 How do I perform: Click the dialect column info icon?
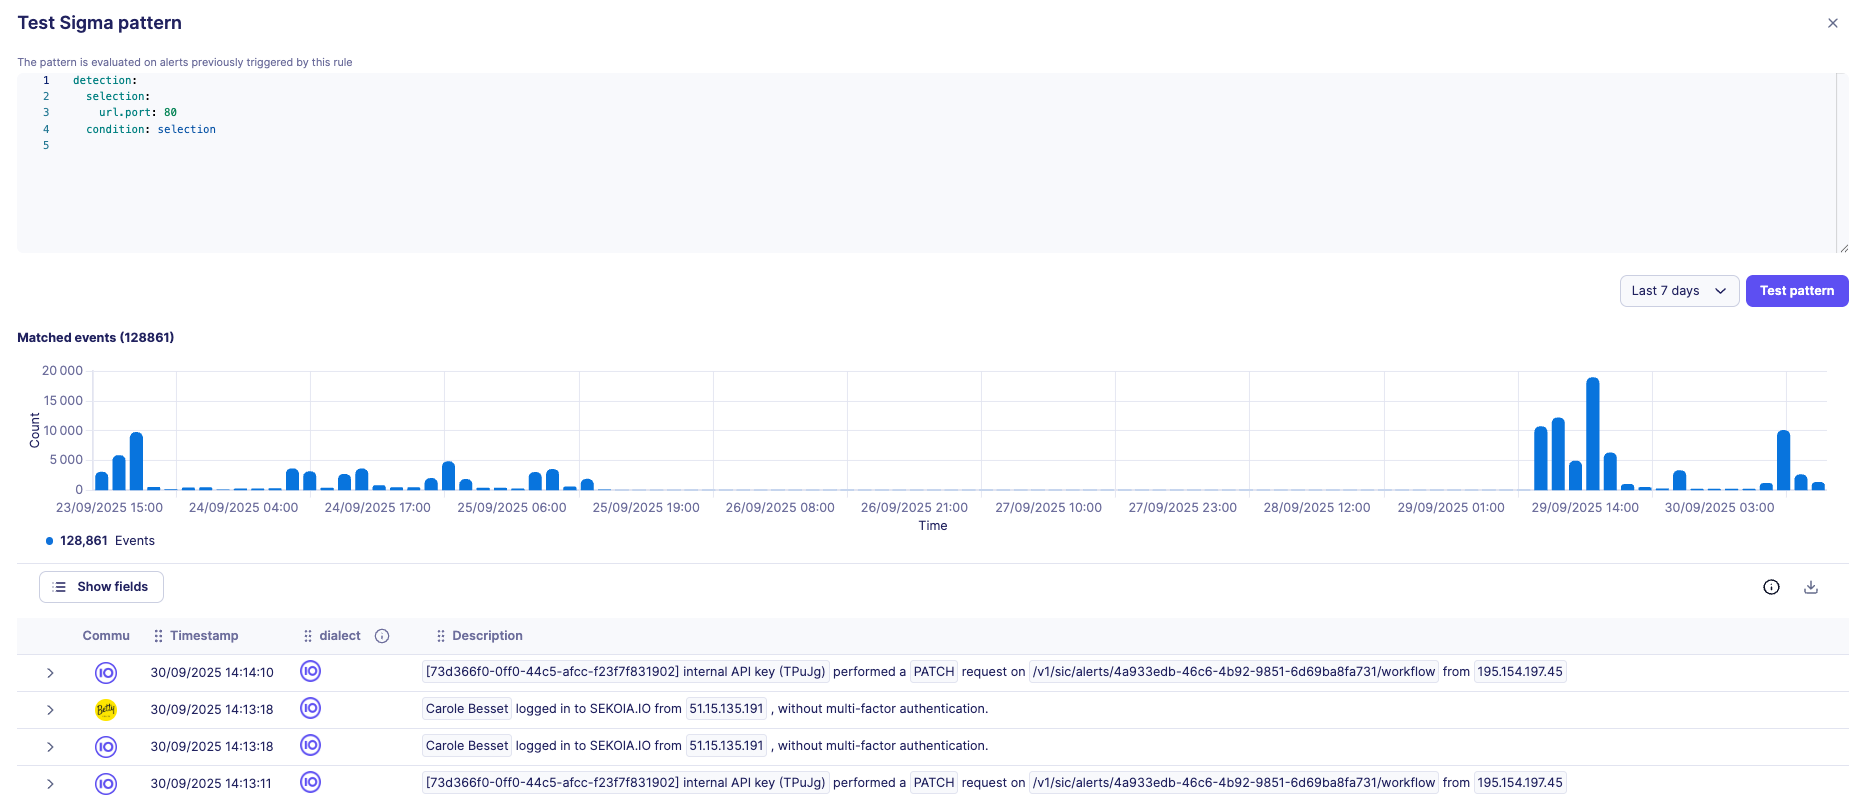(x=382, y=636)
